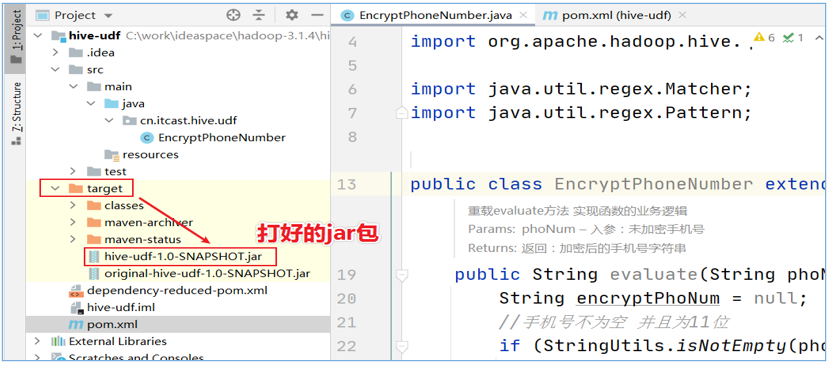This screenshot has height=367, width=833.
Task: Open Project panel settings gear
Action: coord(292,15)
